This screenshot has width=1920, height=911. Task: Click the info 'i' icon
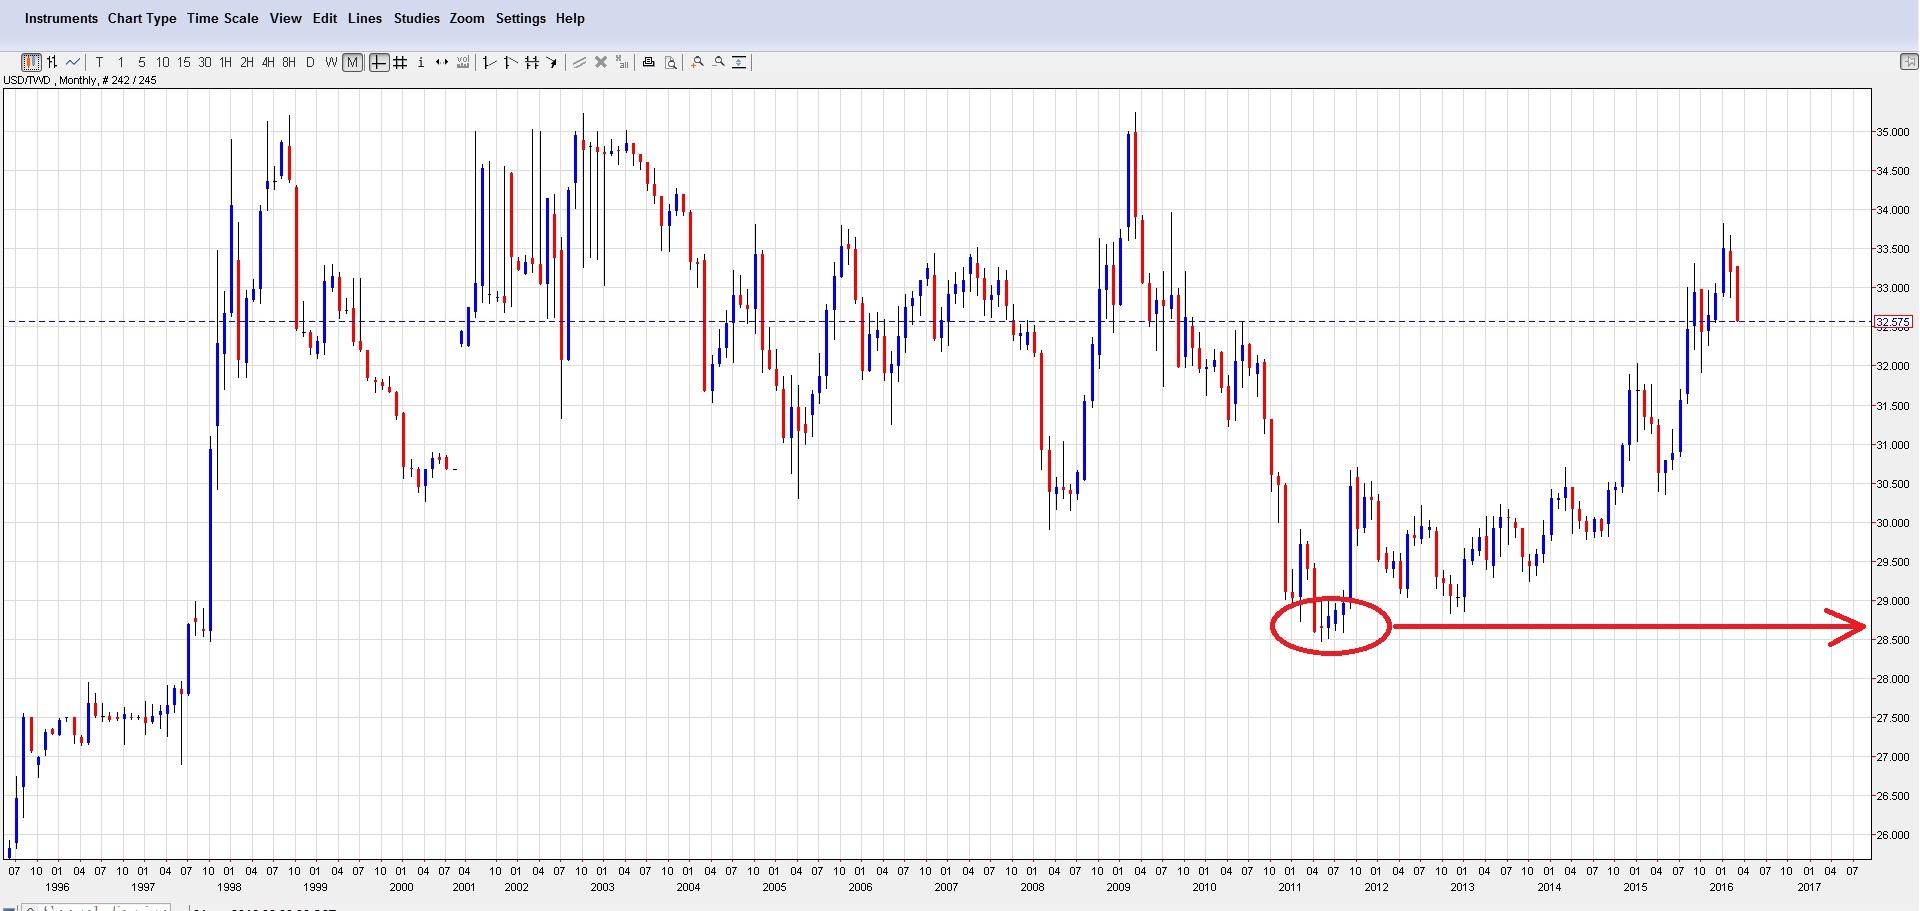[421, 62]
